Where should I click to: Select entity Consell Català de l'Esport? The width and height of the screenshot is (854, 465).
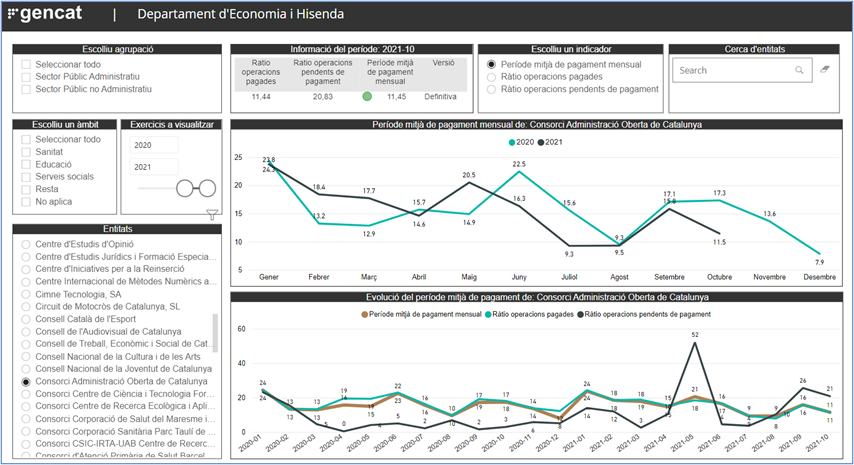click(x=26, y=320)
